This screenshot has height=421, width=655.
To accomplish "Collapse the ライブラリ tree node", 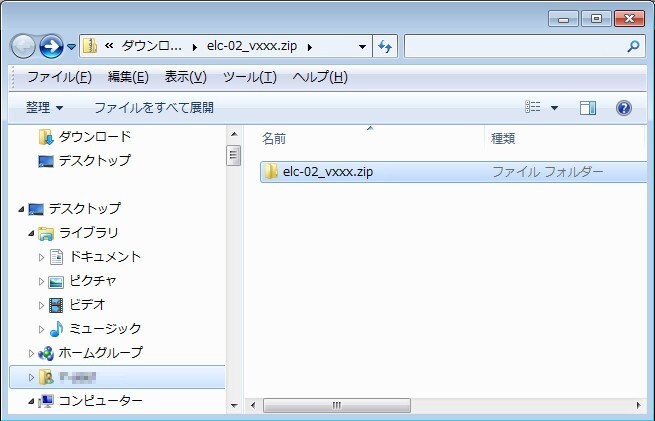I will [x=31, y=233].
